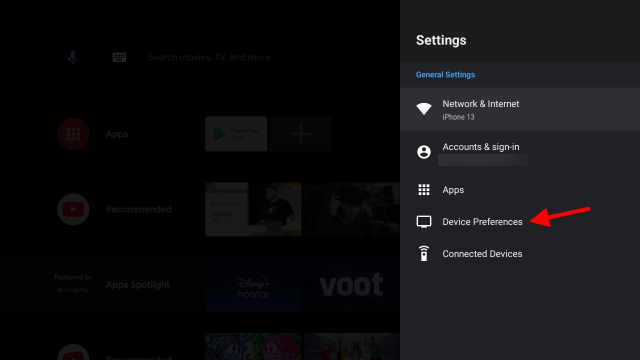Select the remote control icon for Connected Devices
Image resolution: width=640 pixels, height=360 pixels.
(424, 253)
